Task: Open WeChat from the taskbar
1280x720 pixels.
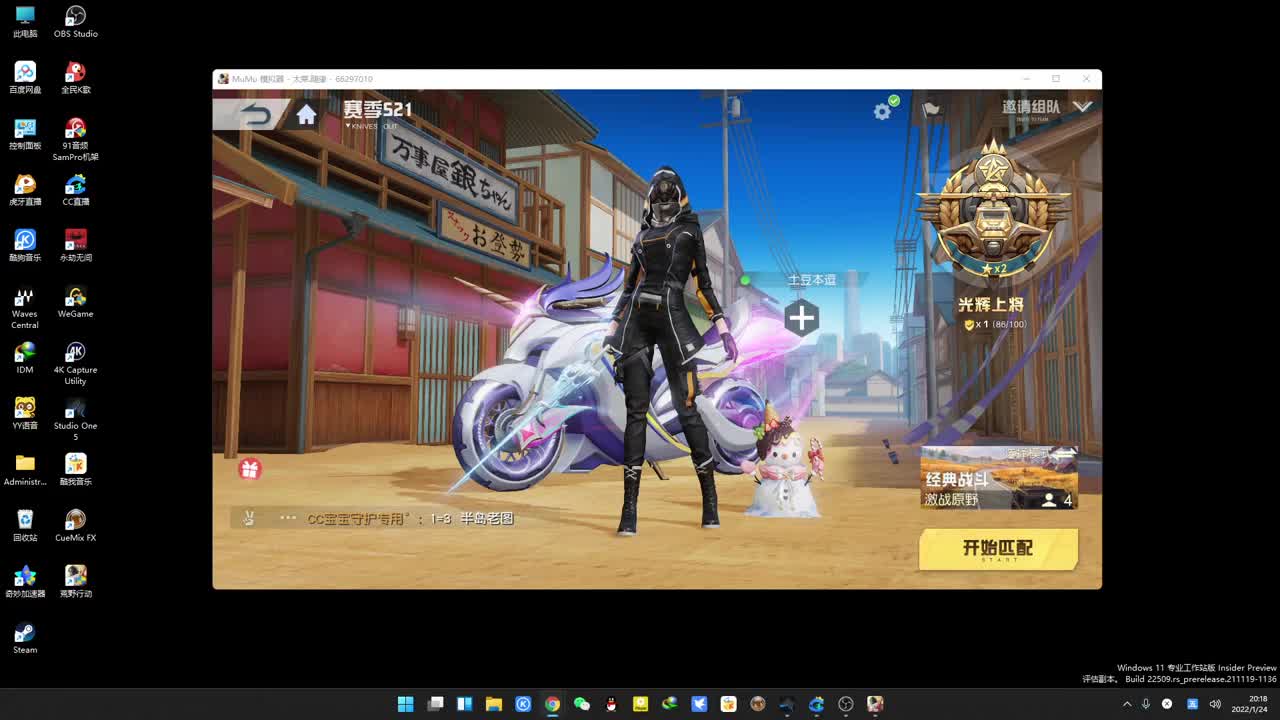Action: pos(581,704)
